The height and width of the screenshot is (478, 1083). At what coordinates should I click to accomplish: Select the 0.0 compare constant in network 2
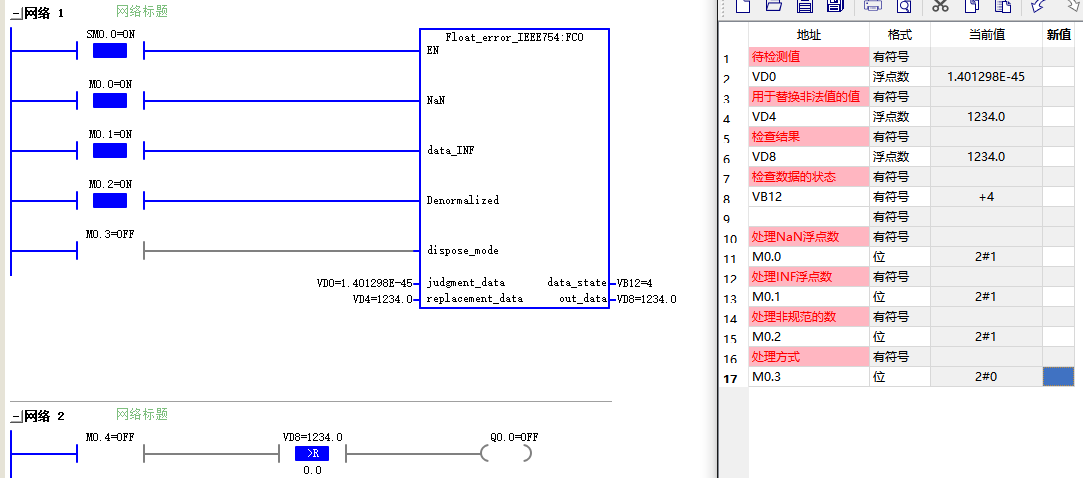tap(312, 470)
